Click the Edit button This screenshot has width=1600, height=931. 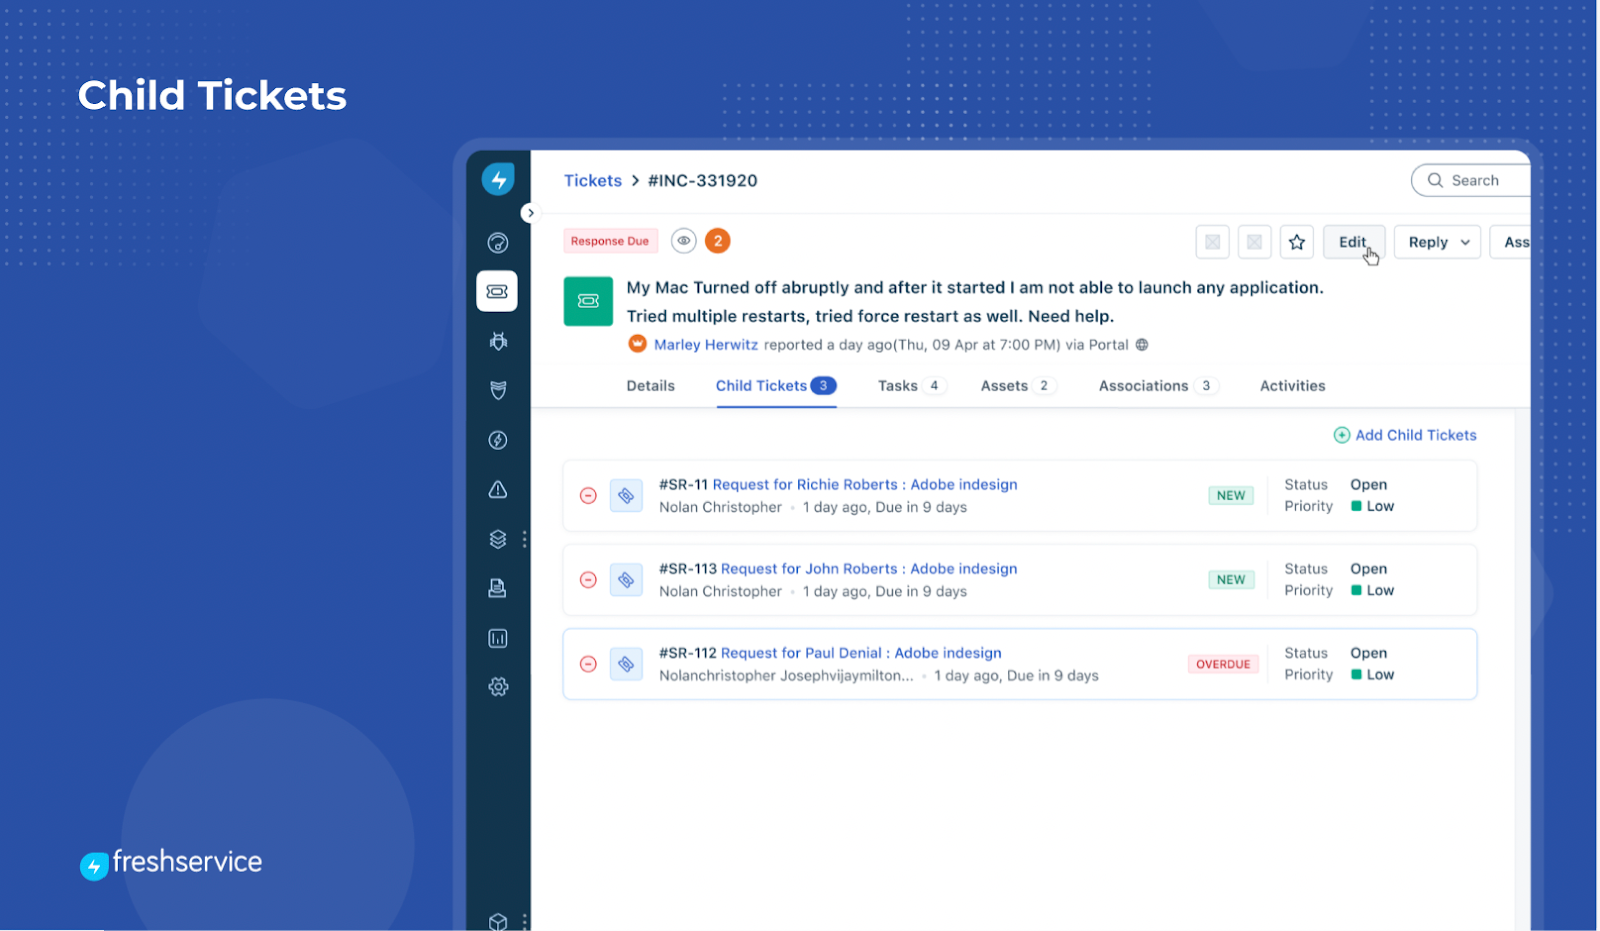(x=1354, y=242)
